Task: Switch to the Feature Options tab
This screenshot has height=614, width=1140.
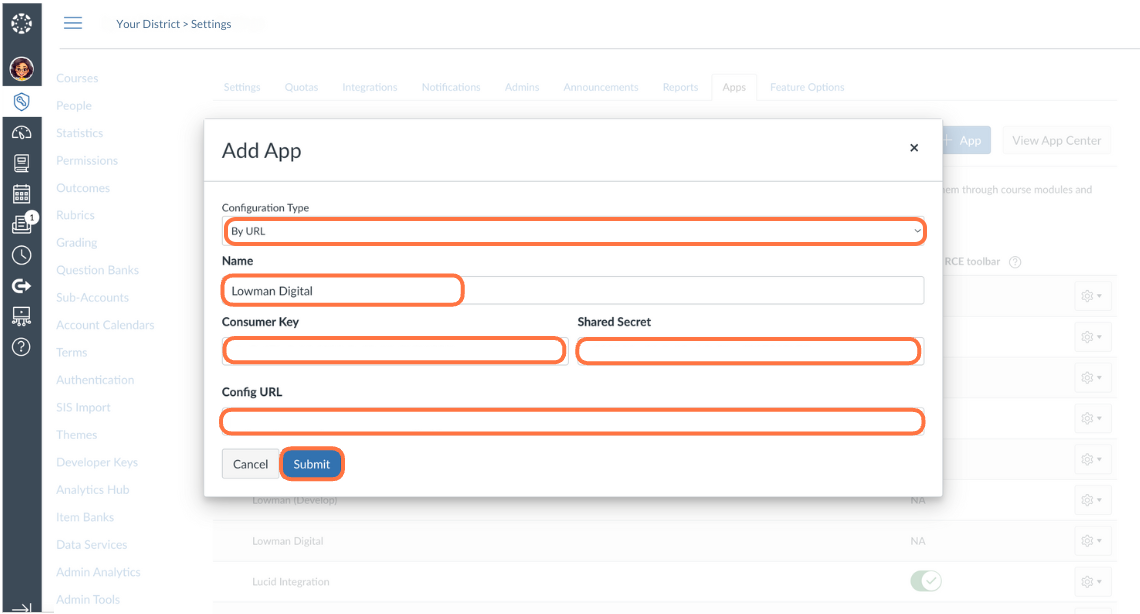Action: tap(807, 87)
